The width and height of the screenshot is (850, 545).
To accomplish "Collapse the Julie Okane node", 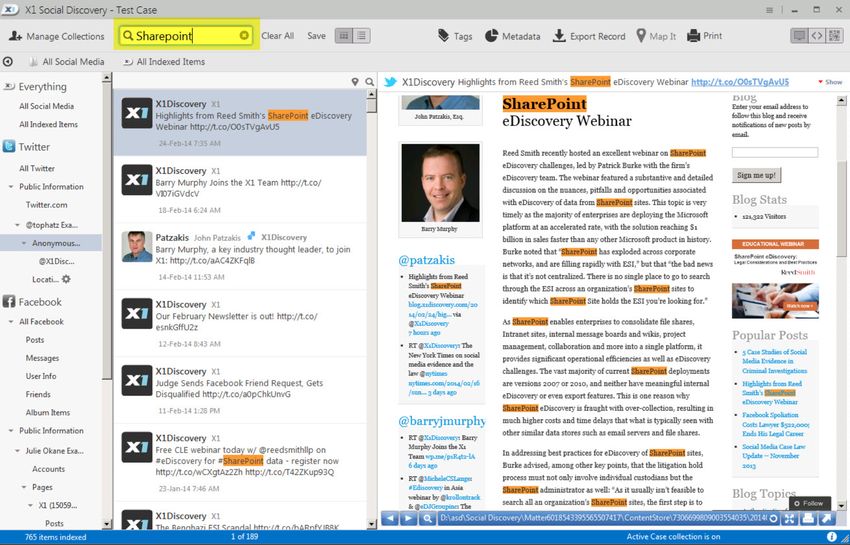I will coord(17,451).
